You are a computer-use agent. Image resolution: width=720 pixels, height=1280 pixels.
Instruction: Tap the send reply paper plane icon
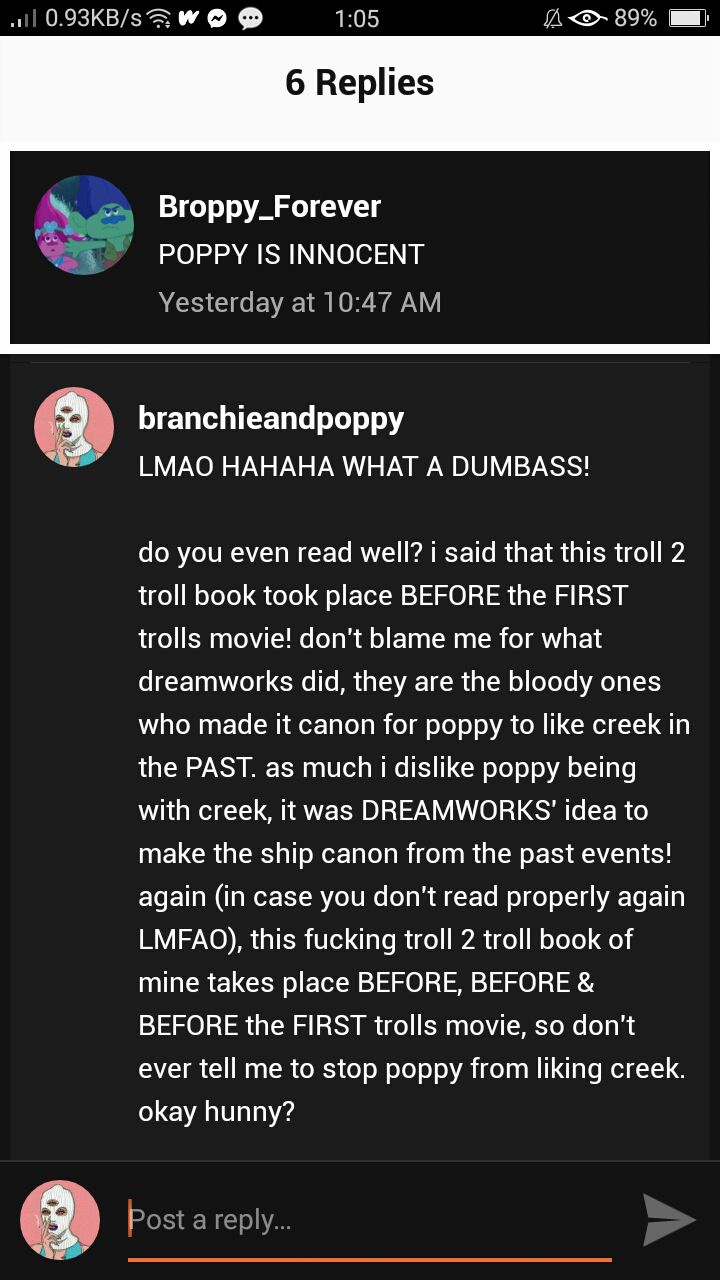point(668,1220)
